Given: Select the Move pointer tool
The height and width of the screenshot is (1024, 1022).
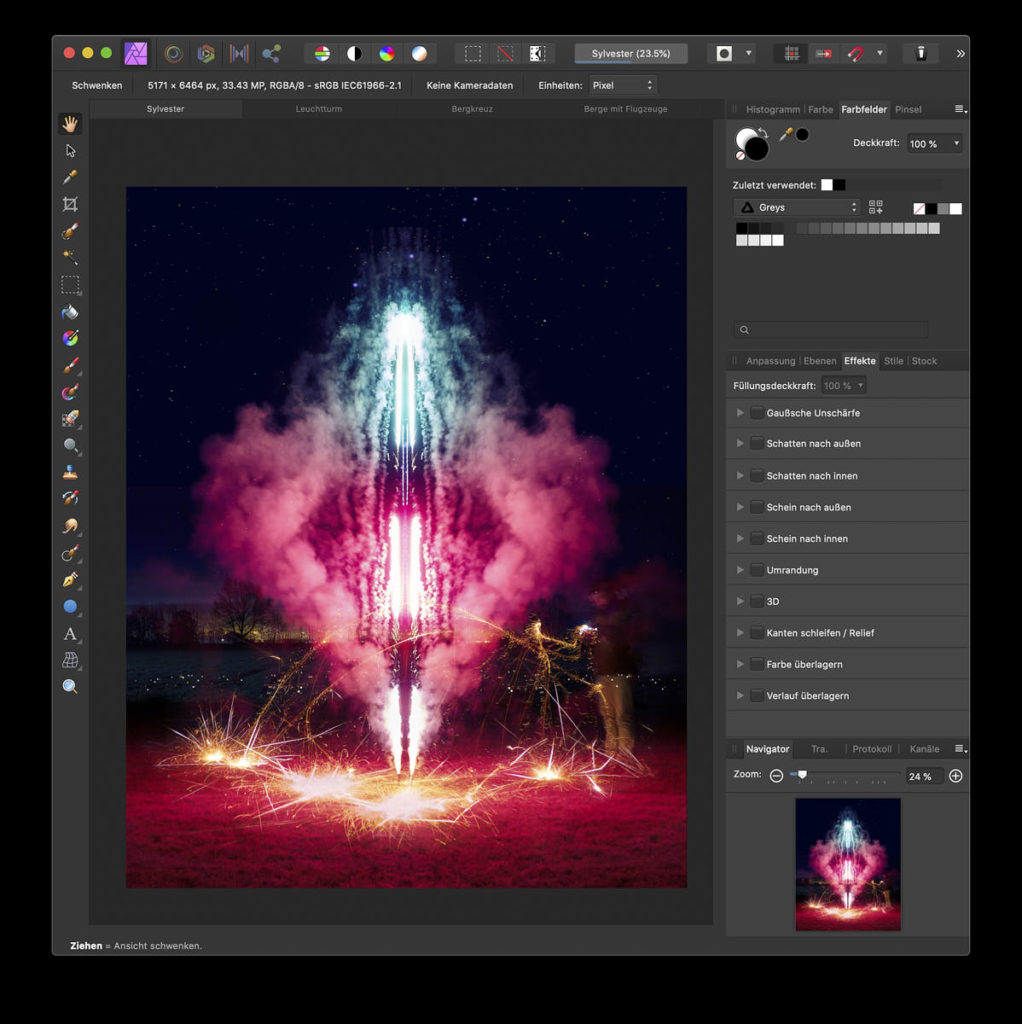Looking at the screenshot, I should [x=71, y=151].
